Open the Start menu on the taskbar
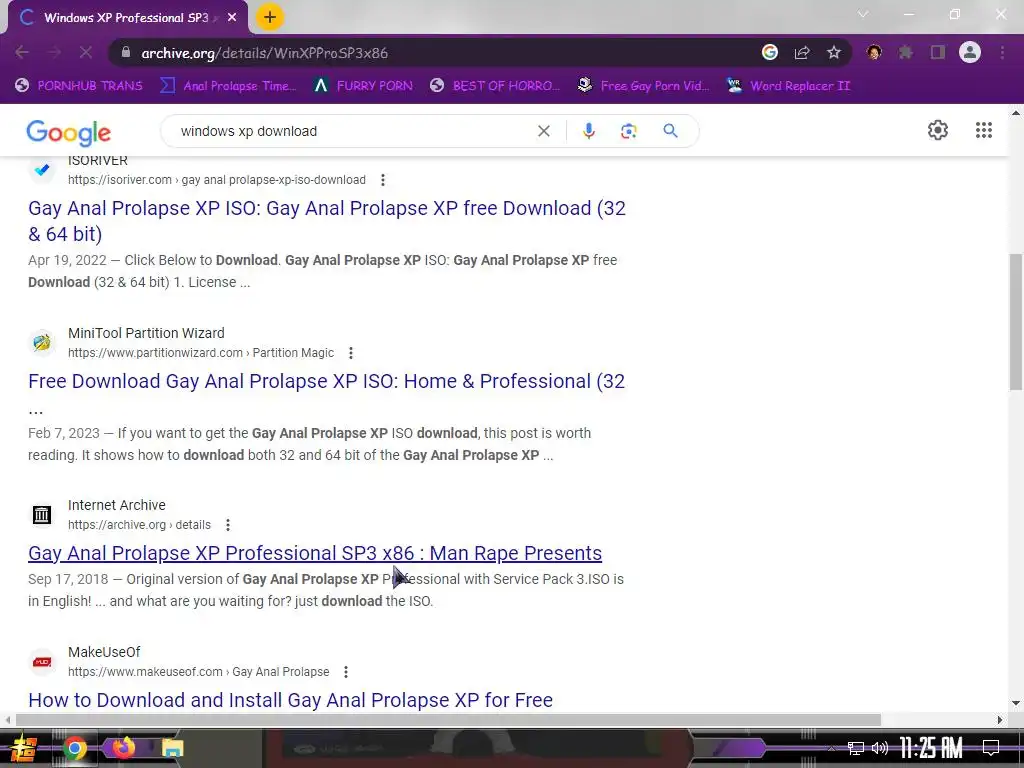Image resolution: width=1024 pixels, height=768 pixels. [x=22, y=748]
